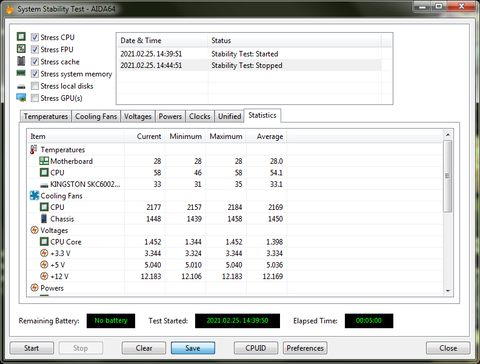Viewport: 480px width, 364px height.
Task: Disable the Stress cache checkbox
Action: point(35,62)
